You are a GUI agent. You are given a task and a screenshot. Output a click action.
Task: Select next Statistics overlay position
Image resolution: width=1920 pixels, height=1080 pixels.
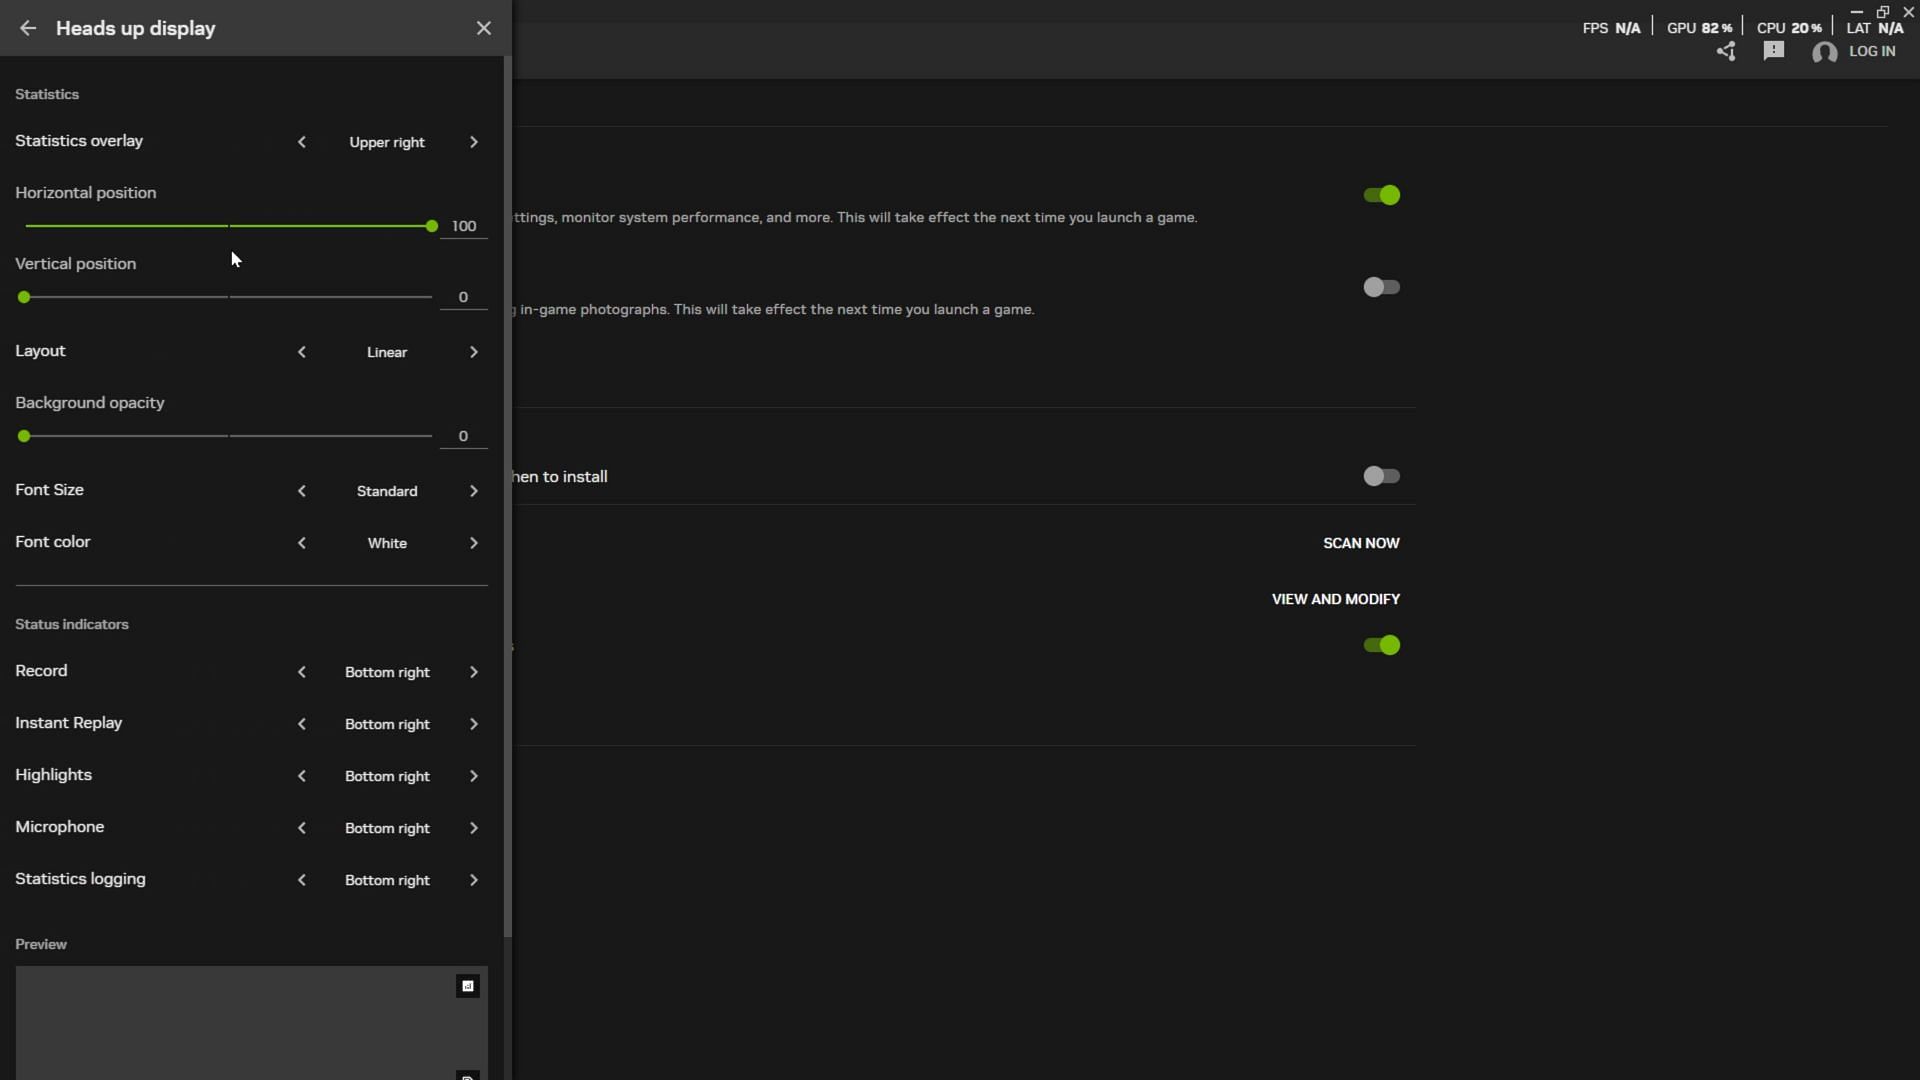pyautogui.click(x=474, y=142)
